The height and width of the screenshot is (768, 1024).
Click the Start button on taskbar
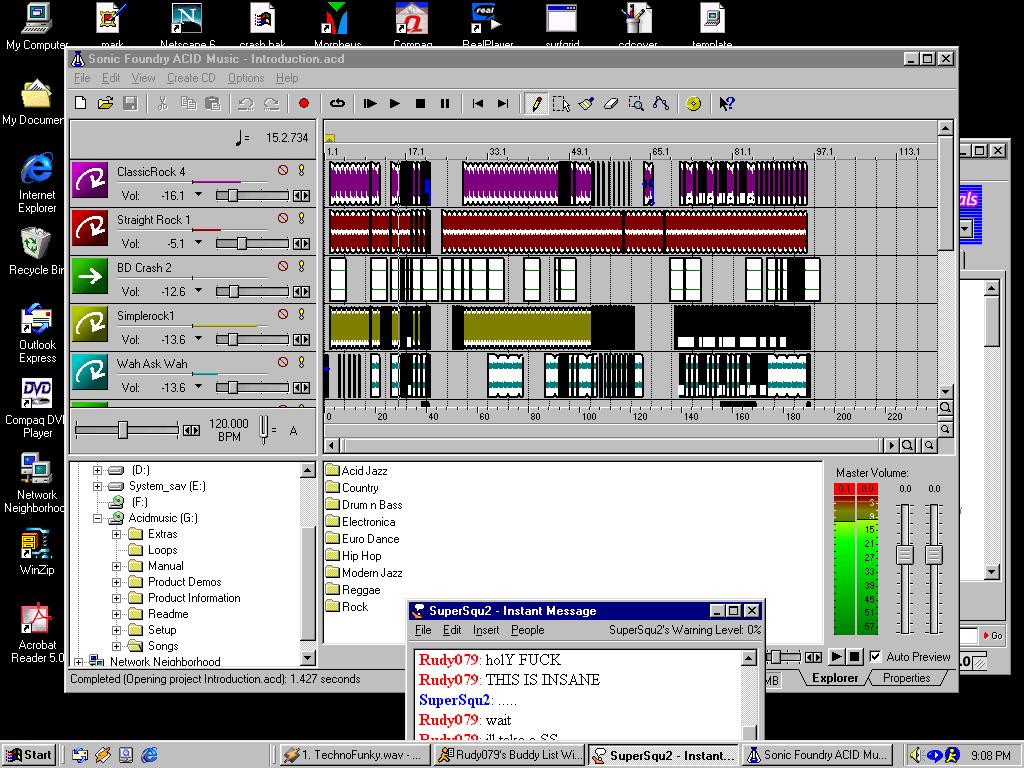tap(29, 755)
